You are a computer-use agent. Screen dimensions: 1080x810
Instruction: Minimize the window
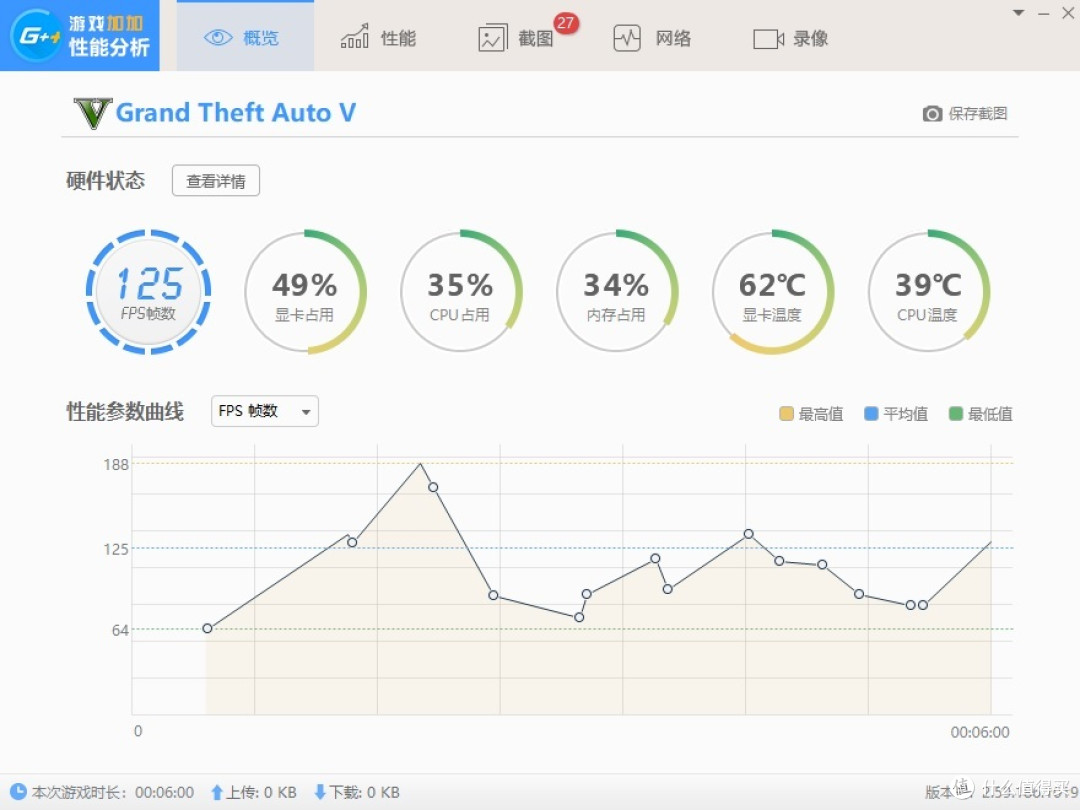pos(1043,13)
